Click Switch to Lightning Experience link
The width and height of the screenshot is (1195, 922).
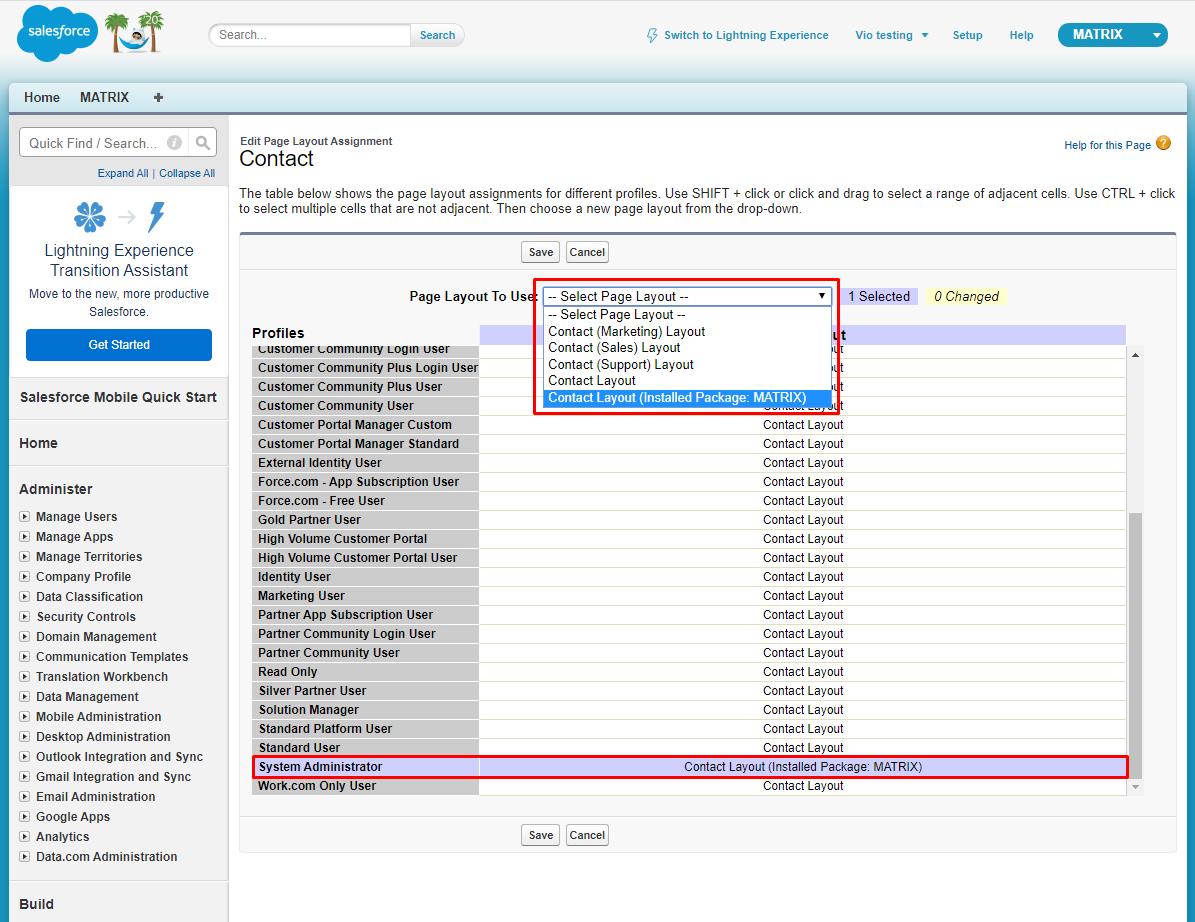tap(745, 35)
